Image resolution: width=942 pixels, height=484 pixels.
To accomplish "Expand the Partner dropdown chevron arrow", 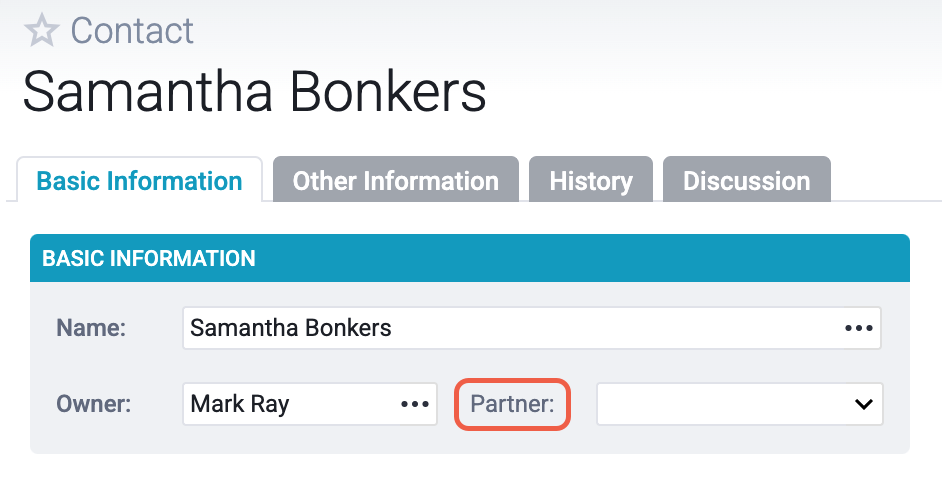I will [x=863, y=404].
